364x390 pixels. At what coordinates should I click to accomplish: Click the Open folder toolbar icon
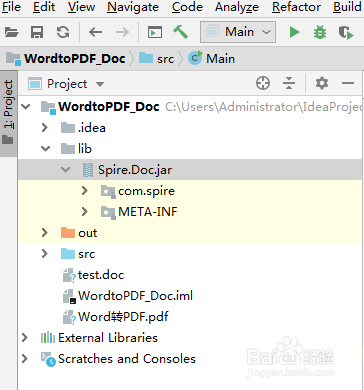click(12, 32)
